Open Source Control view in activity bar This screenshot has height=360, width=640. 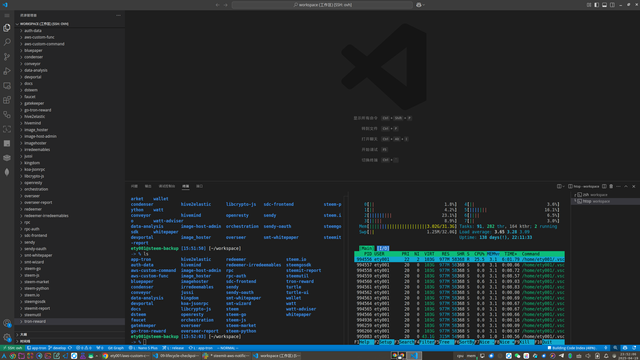coord(7,57)
